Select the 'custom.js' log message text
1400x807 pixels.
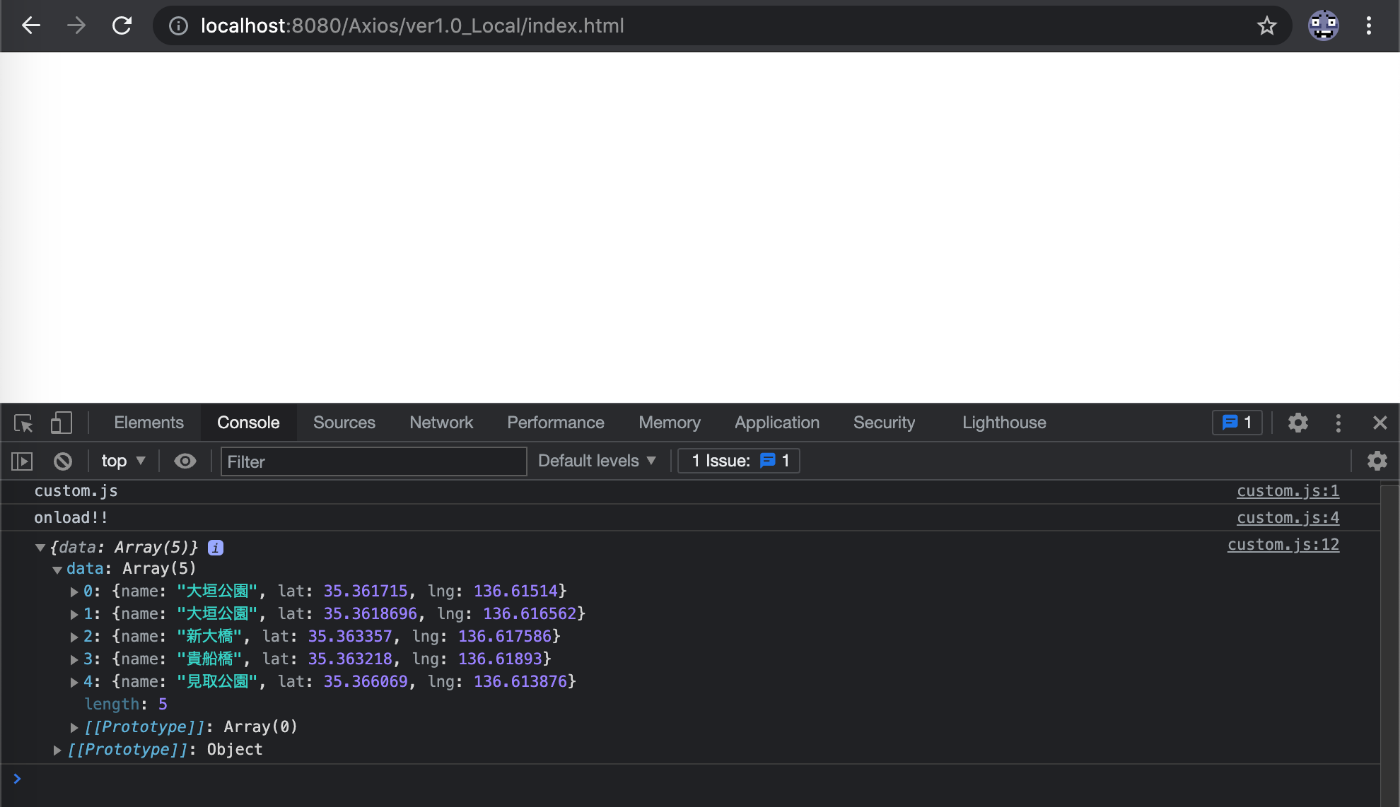[76, 491]
